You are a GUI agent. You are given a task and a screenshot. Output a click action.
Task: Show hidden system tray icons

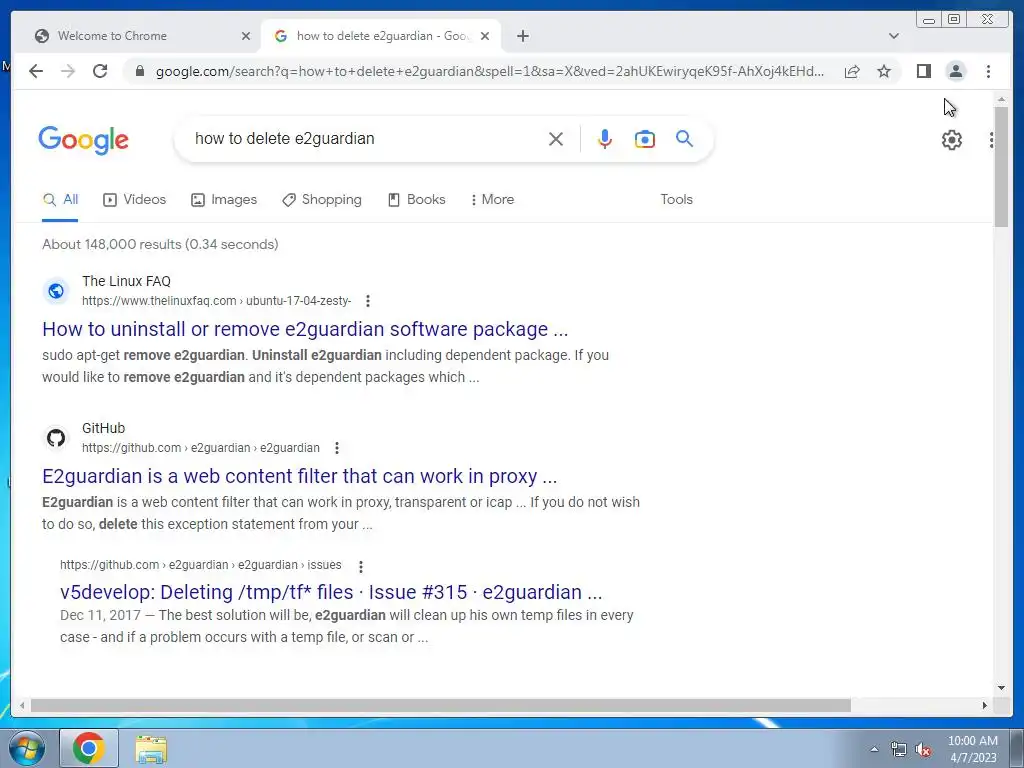point(874,749)
